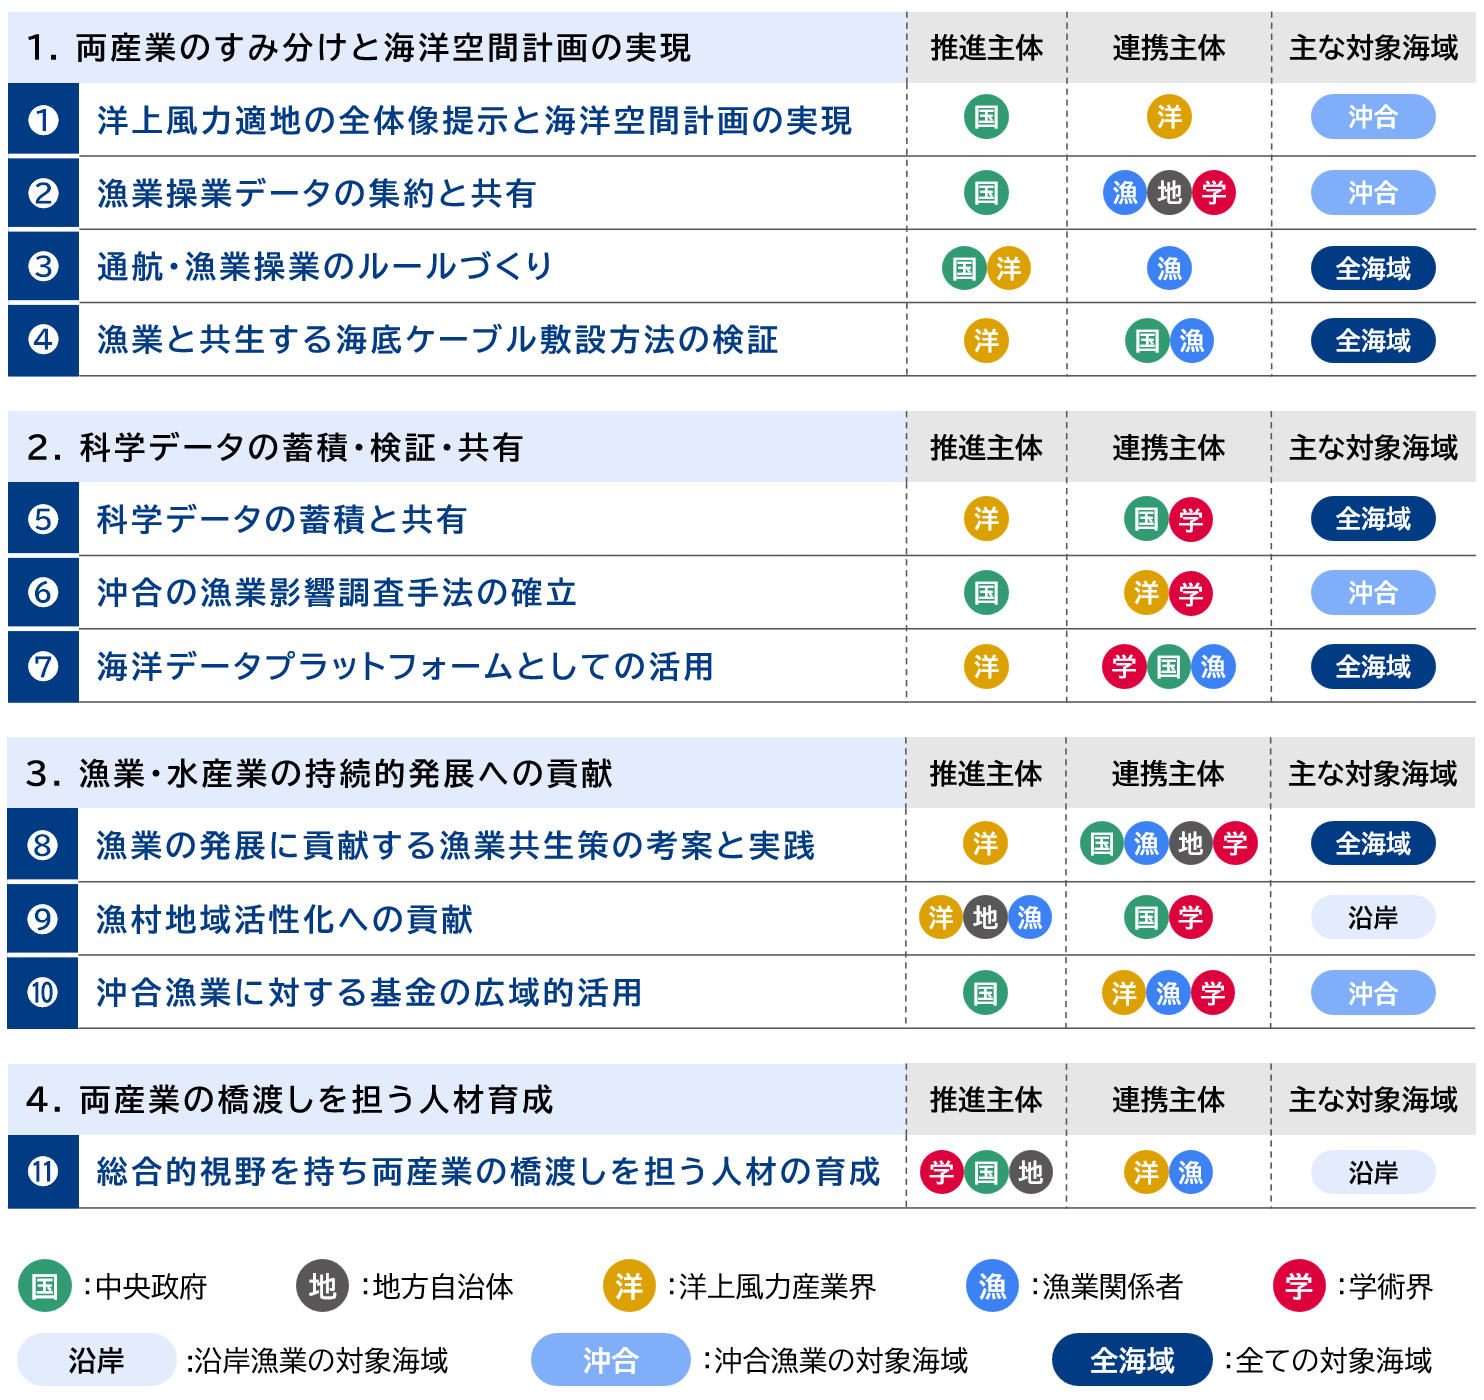1484x1400 pixels.
Task: Click the 連携主体 column header in section 4
Action: 1168,1100
